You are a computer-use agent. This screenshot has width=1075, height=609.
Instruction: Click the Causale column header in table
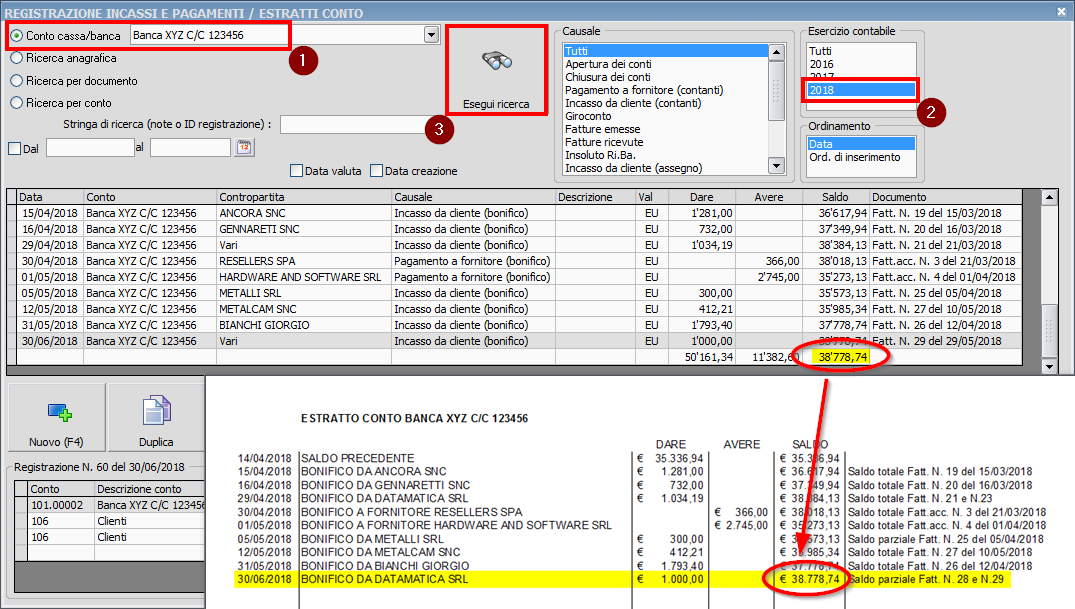point(473,197)
